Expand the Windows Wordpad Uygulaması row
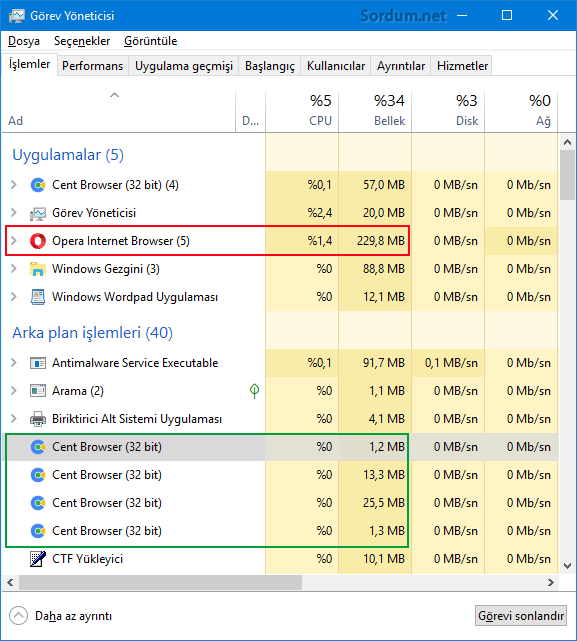Viewport: 577px width, 641px height. pyautogui.click(x=14, y=297)
